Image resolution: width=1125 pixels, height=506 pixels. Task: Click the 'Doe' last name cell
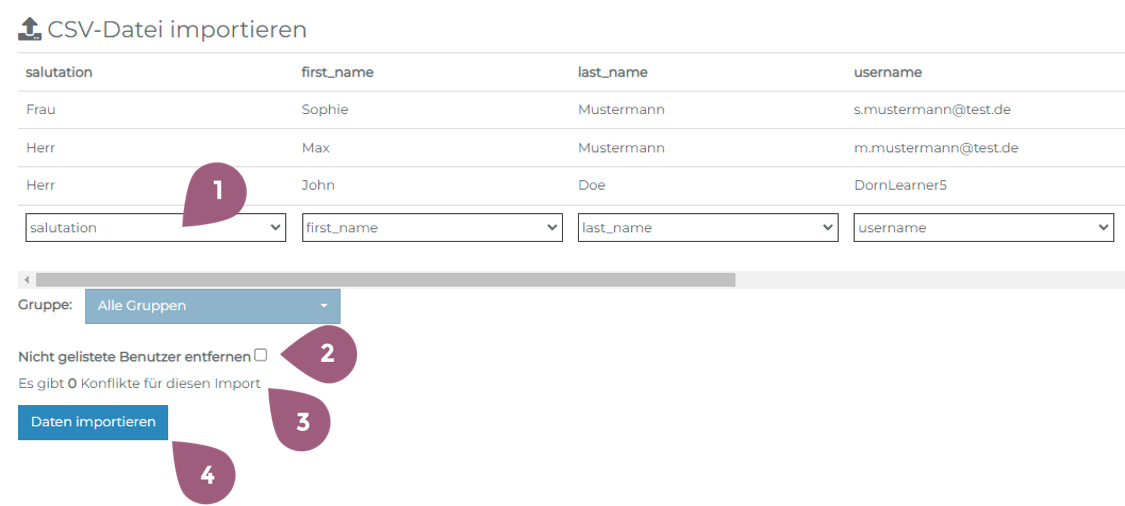pos(591,186)
